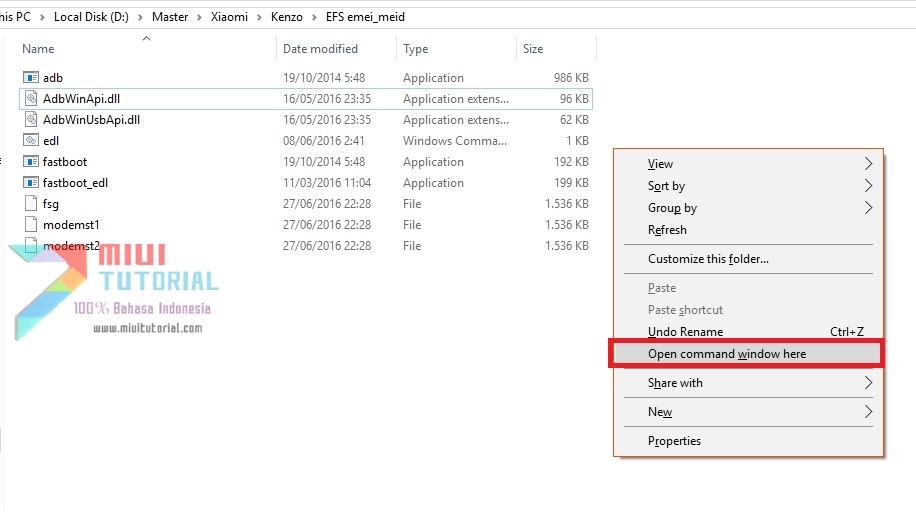The width and height of the screenshot is (916, 513).
Task: Open Properties from the context menu
Action: (x=674, y=441)
